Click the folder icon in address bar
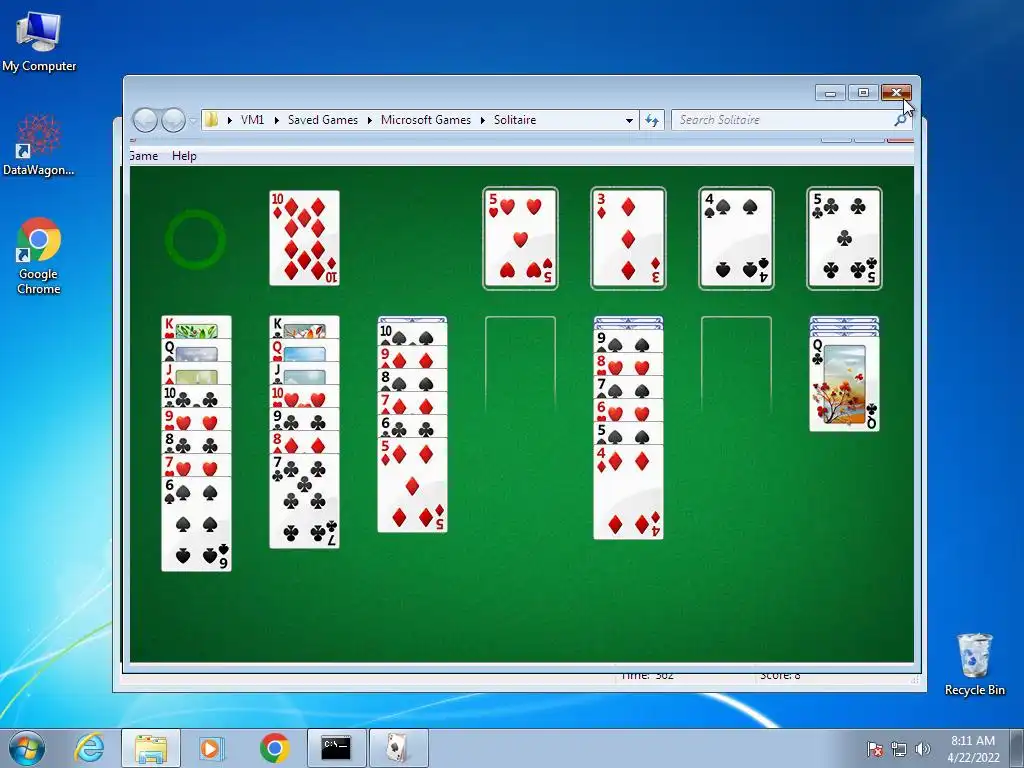1024x768 pixels. (x=211, y=120)
